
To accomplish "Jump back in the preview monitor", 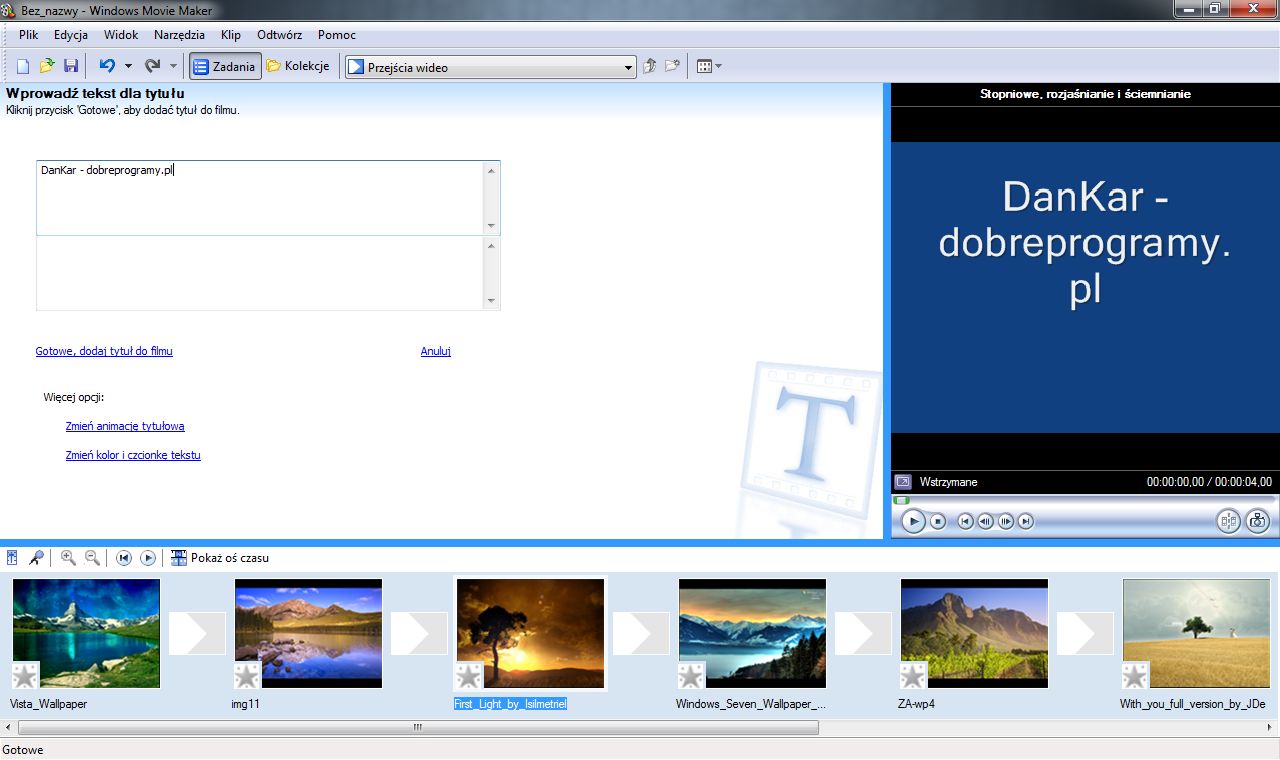I will pos(965,521).
